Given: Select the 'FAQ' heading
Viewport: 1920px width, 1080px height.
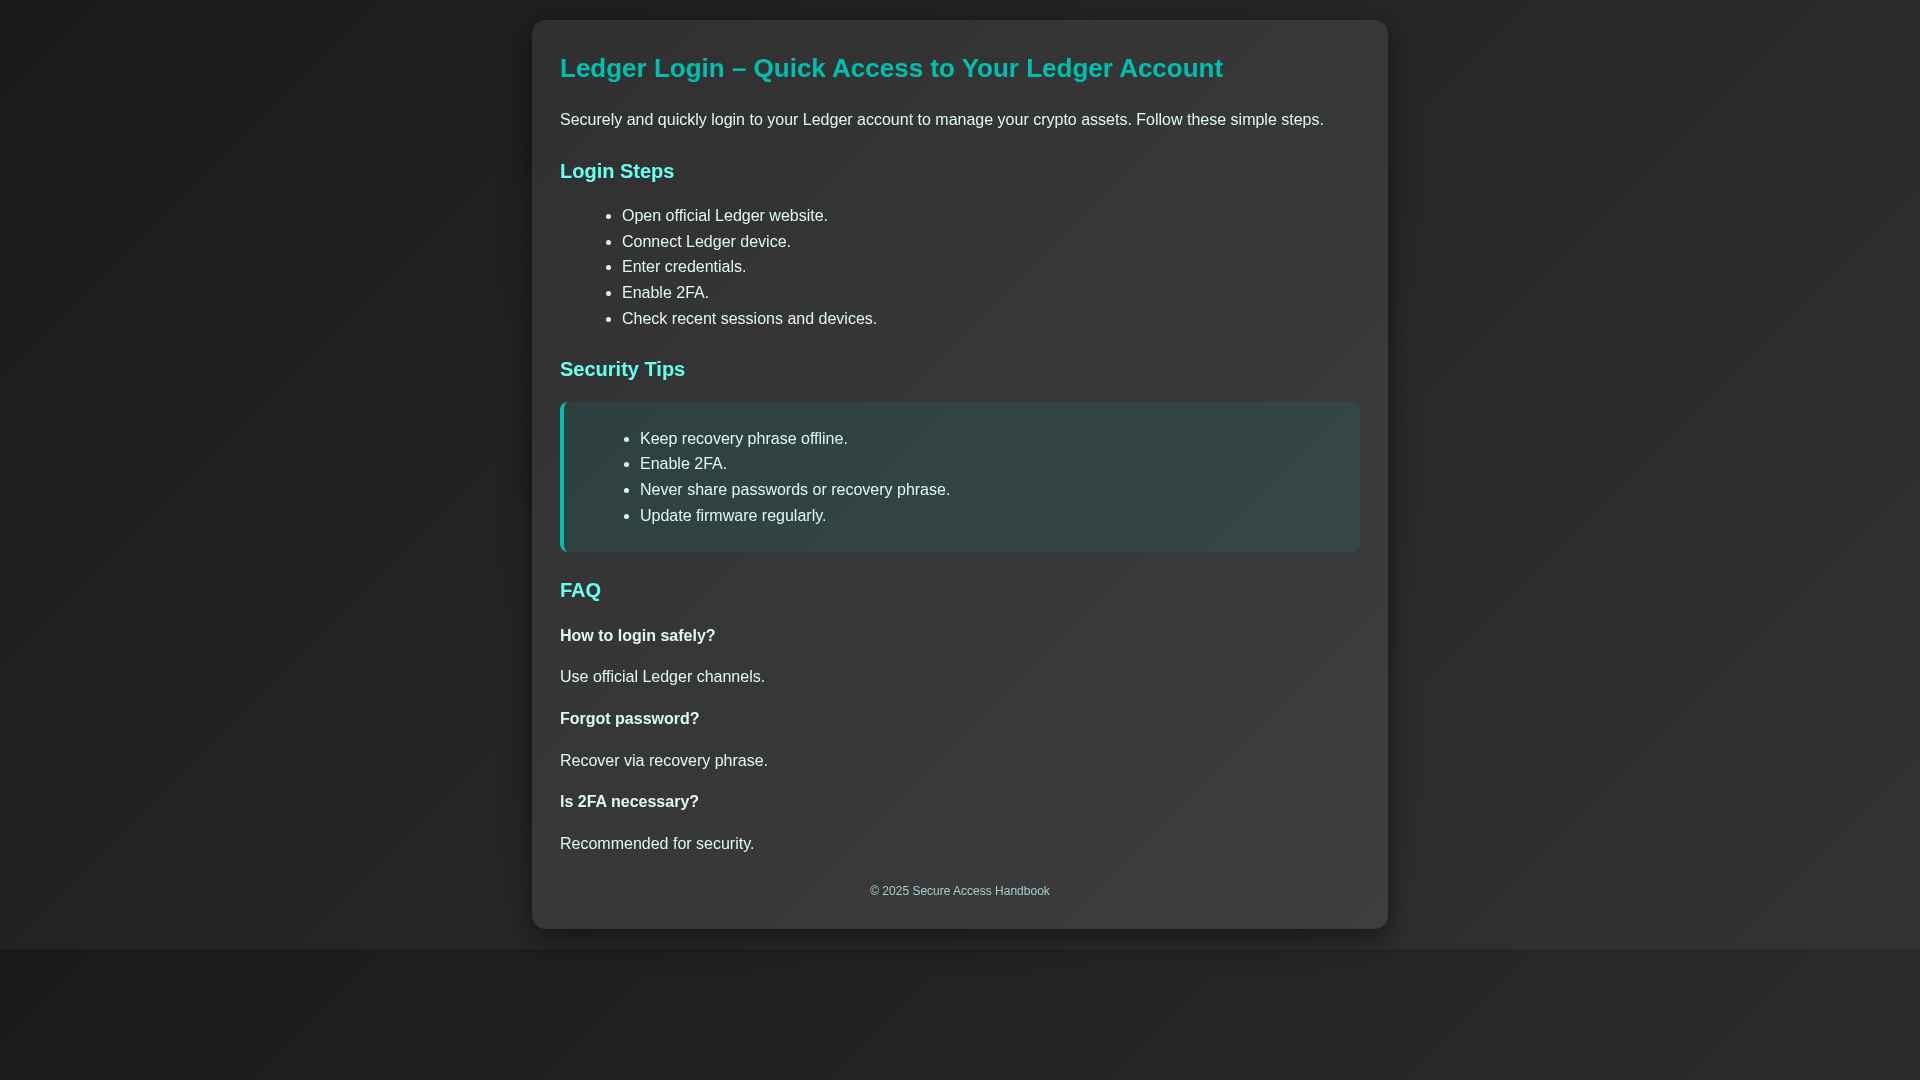Looking at the screenshot, I should pos(580,590).
